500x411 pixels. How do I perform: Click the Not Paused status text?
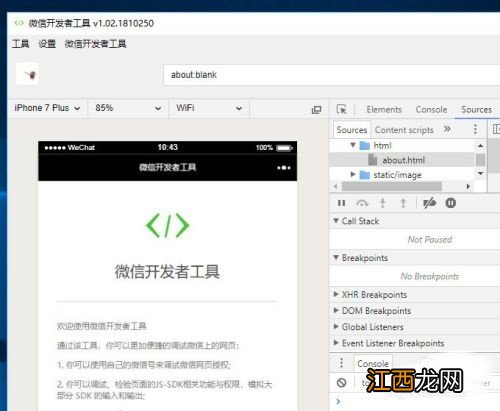[x=430, y=239]
